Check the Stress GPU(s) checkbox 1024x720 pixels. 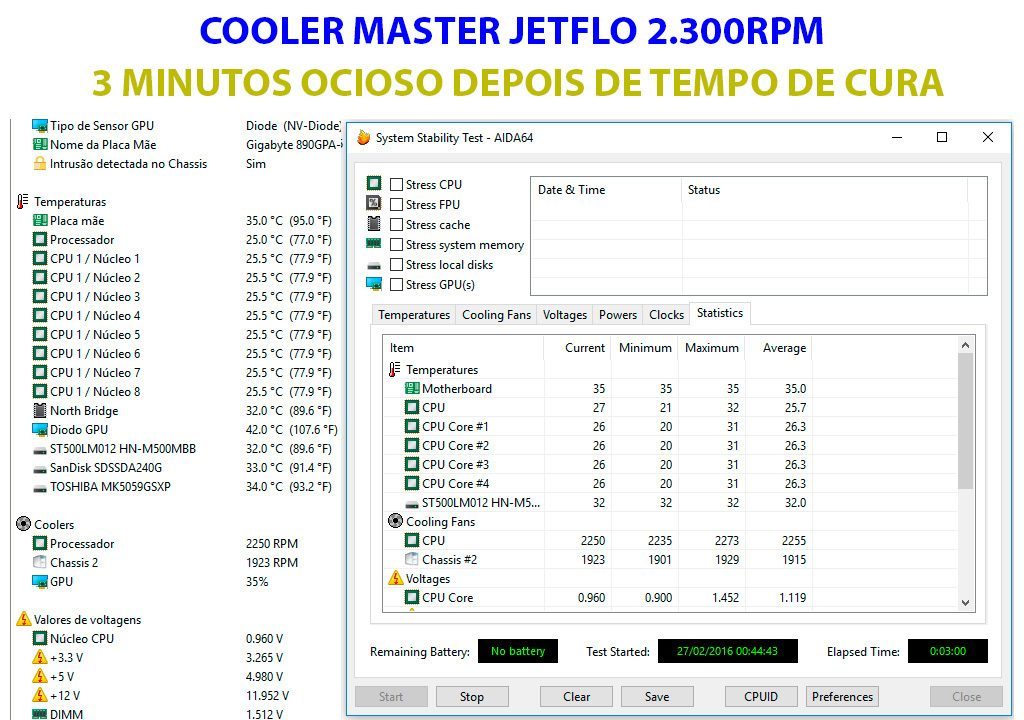click(396, 285)
